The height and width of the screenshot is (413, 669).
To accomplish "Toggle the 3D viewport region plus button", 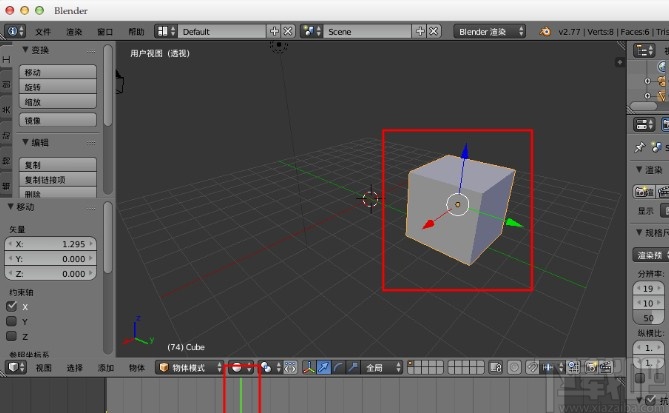I will (x=620, y=62).
